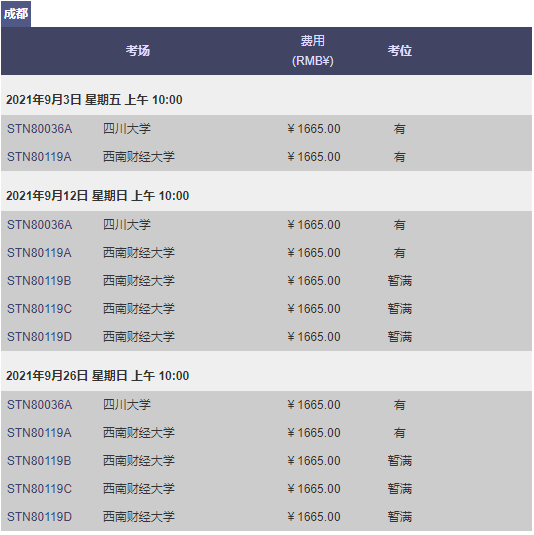
Task: Click ¥1665.00 fee of STN80119D September 26
Action: [314, 517]
